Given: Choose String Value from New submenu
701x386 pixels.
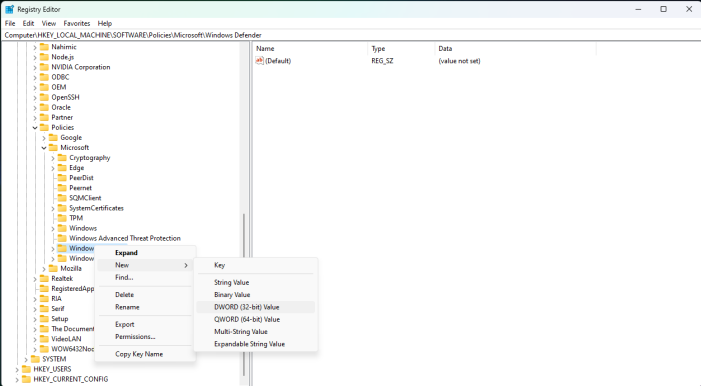Looking at the screenshot, I should click(x=255, y=283).
